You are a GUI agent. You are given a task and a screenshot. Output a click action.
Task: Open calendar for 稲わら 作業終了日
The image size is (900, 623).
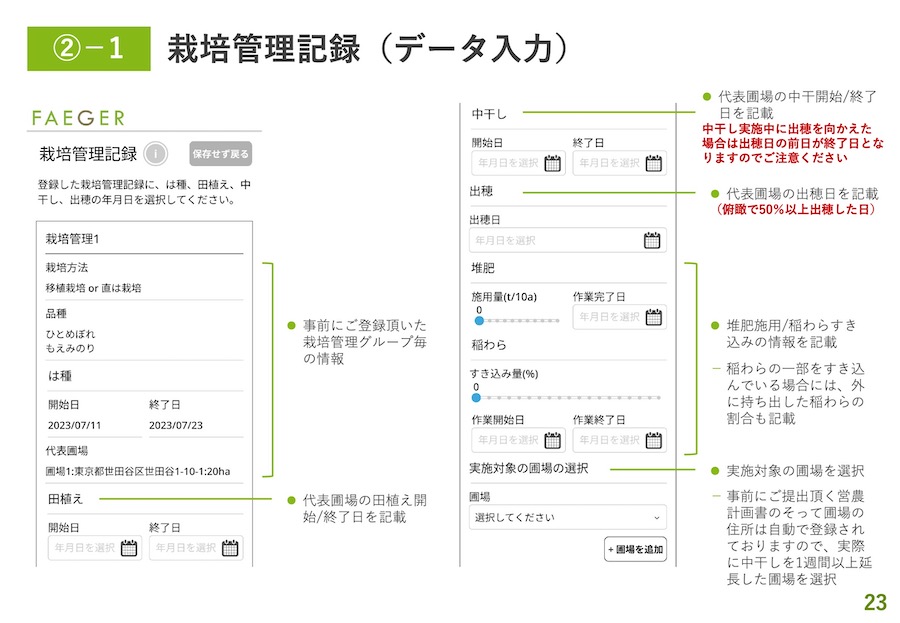(653, 440)
